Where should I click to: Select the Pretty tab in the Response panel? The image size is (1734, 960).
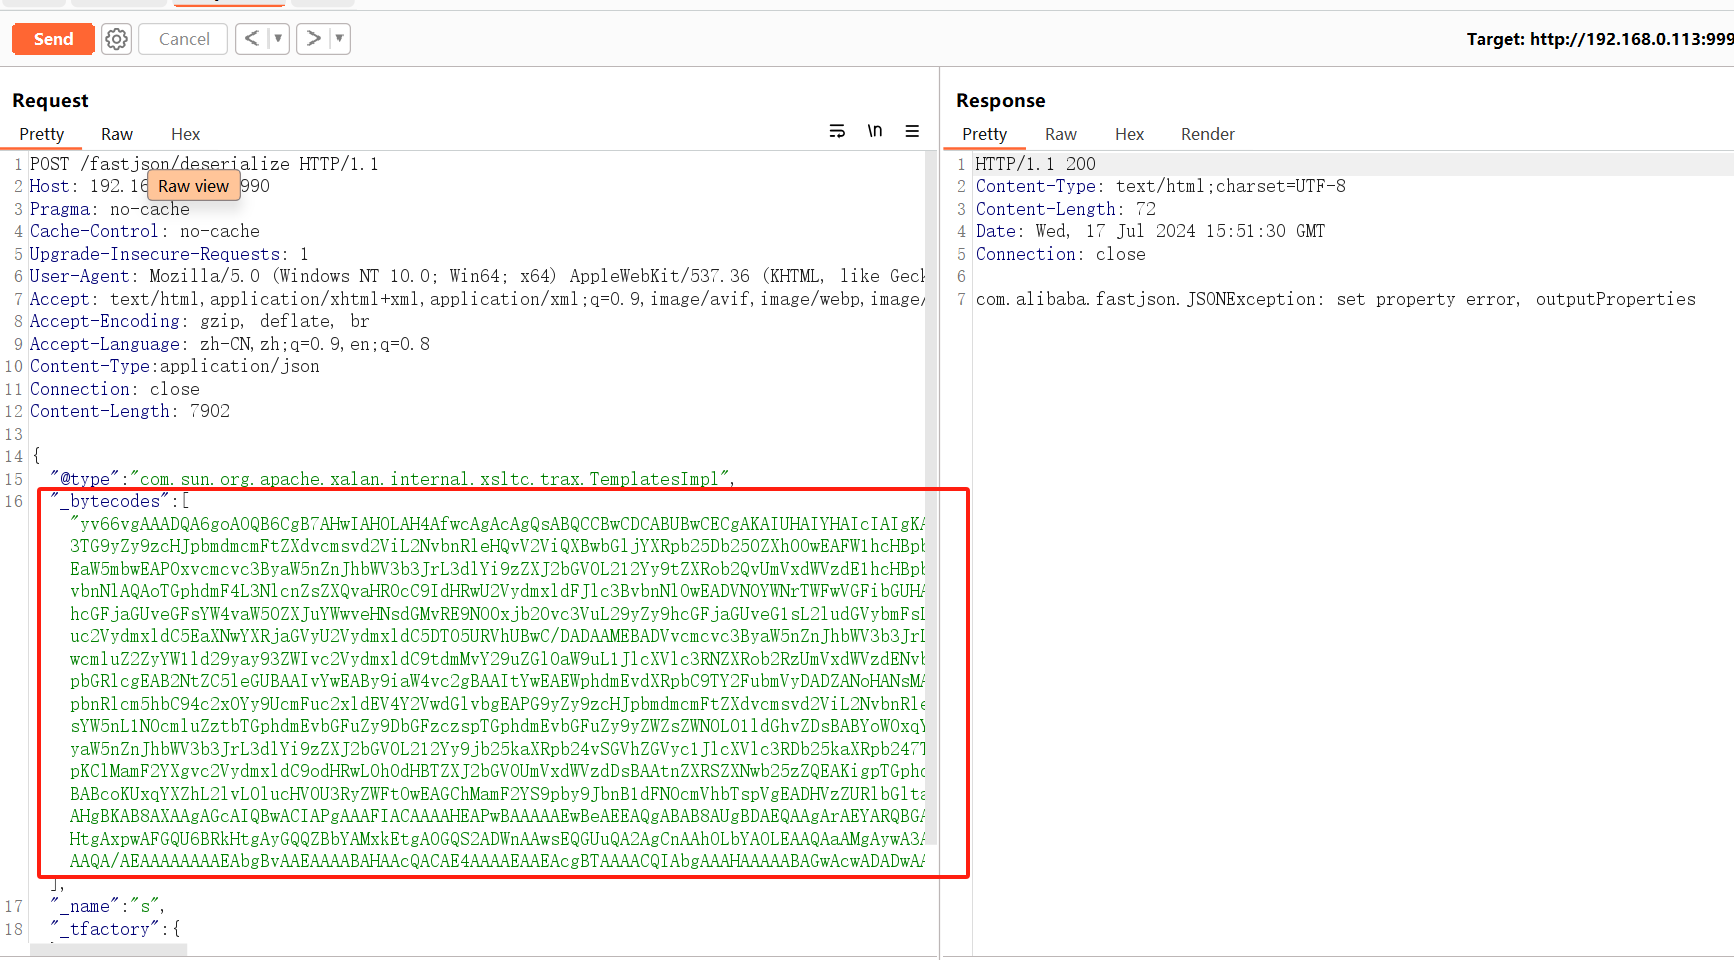984,134
